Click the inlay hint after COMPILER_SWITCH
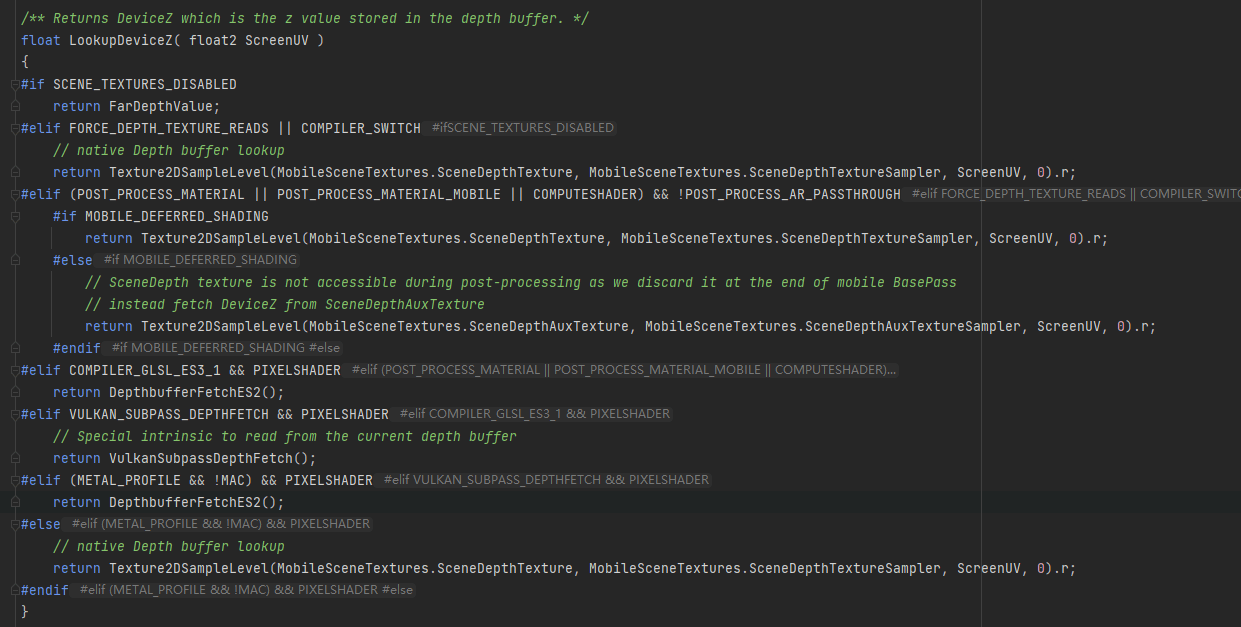1241x627 pixels. (521, 128)
